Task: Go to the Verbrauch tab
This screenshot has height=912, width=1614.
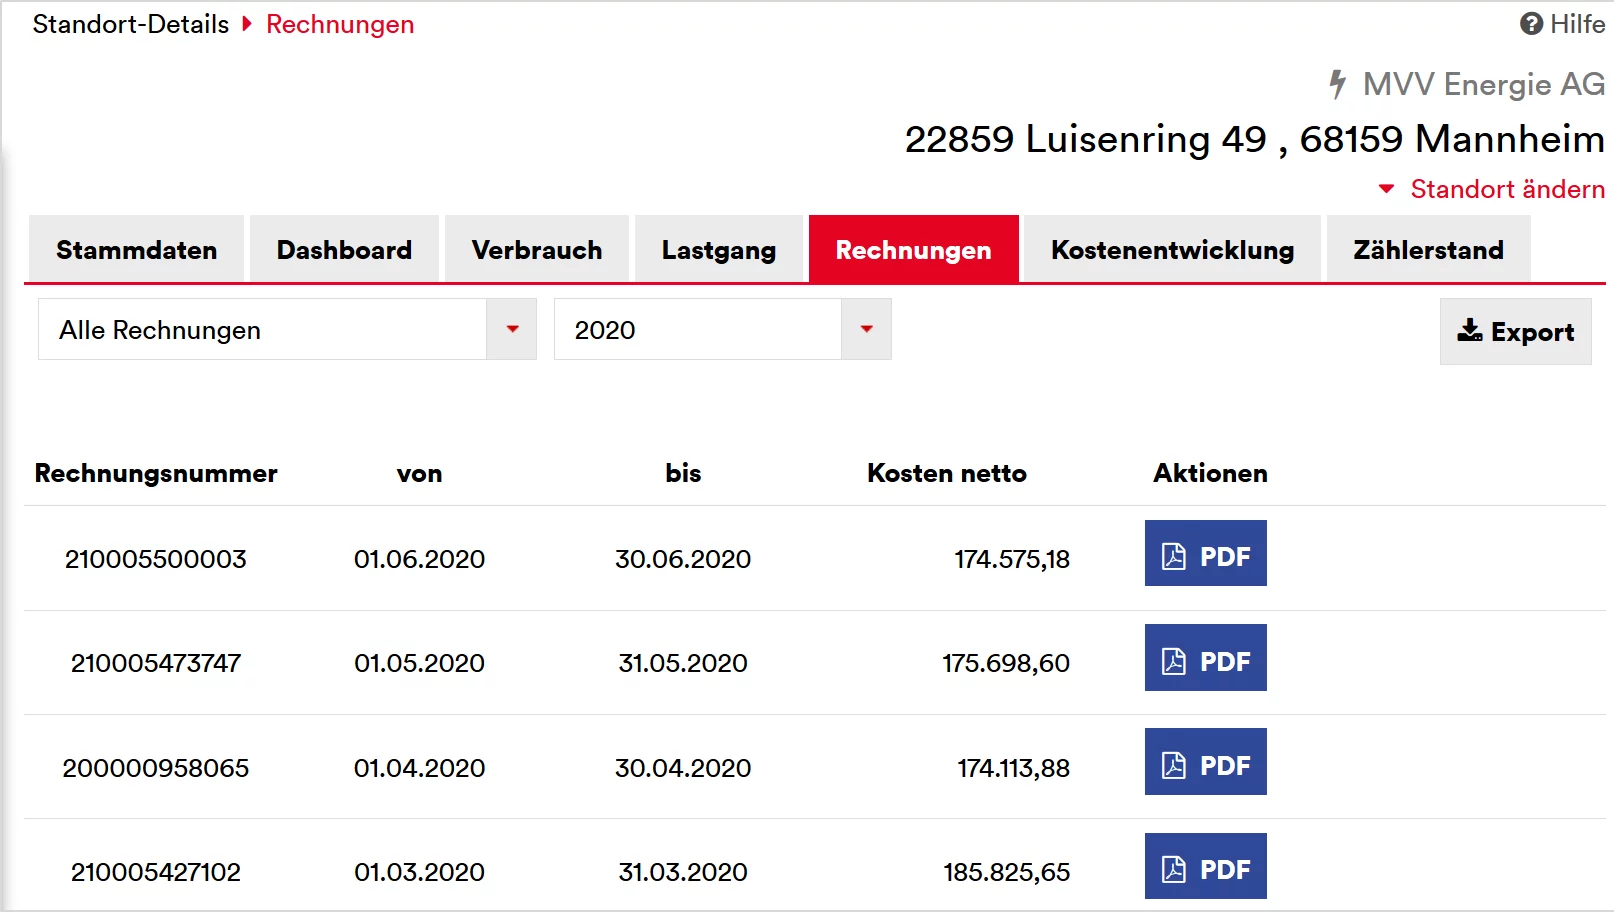Action: (537, 249)
